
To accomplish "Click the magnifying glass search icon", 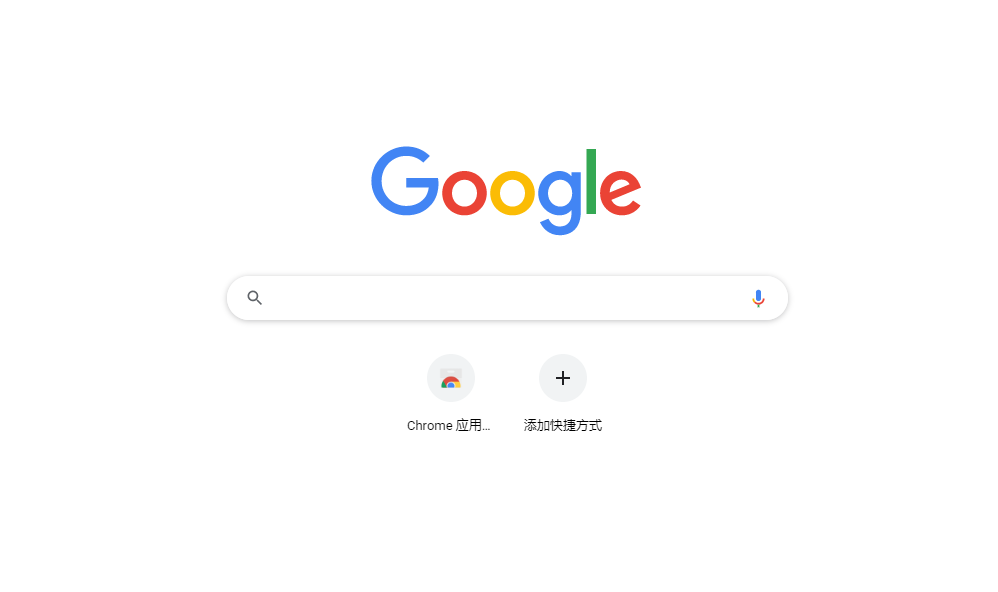I will pyautogui.click(x=255, y=298).
